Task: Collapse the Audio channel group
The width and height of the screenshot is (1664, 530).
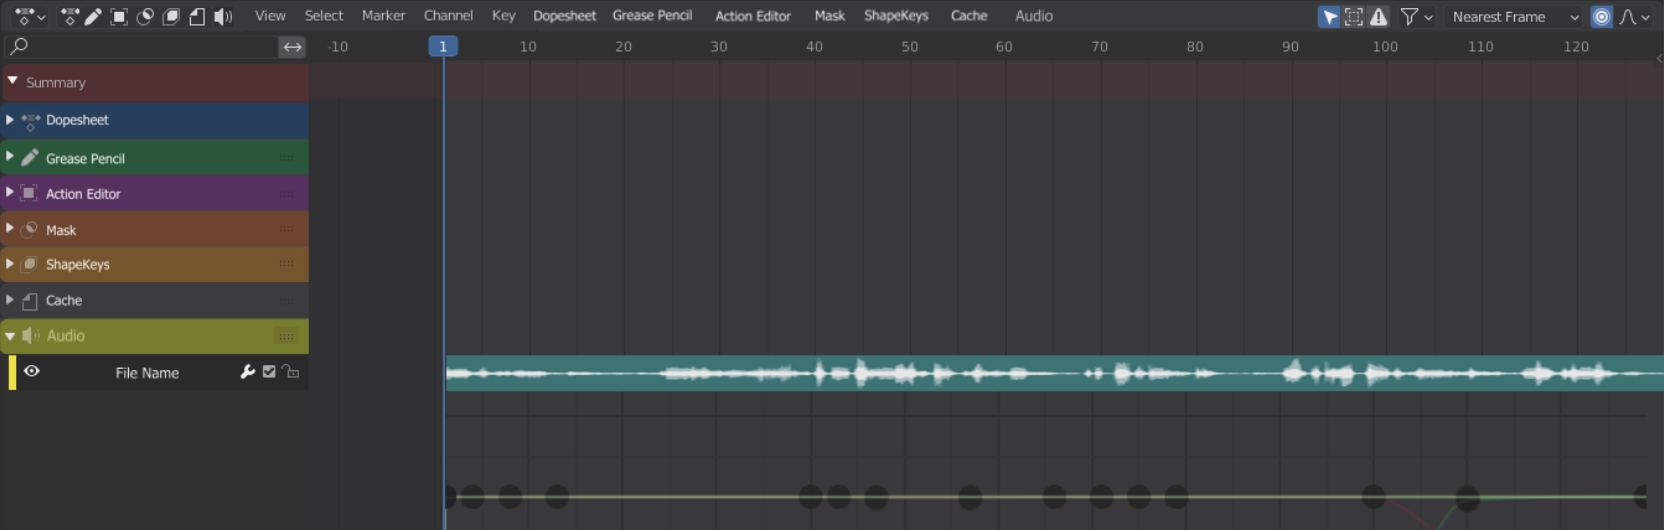Action: pos(10,336)
